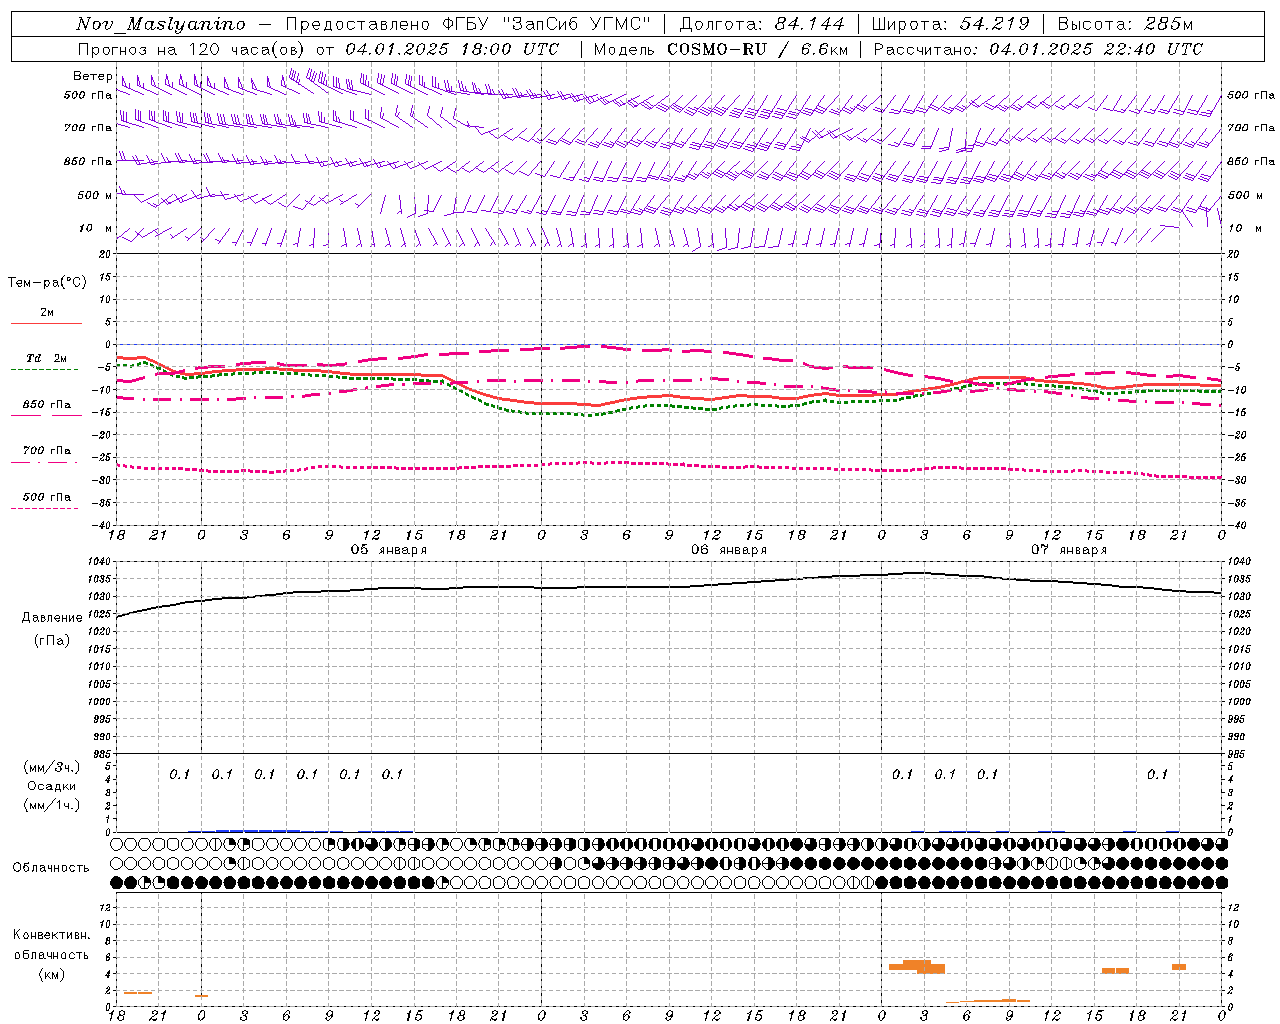1280x1024 pixels.
Task: Click the Ветер panel label
Action: tap(92, 76)
